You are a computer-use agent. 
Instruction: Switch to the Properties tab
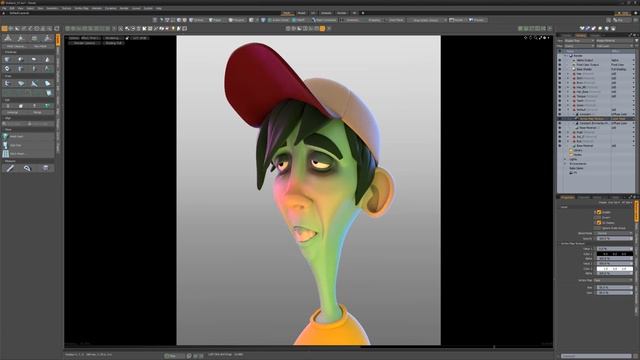pyautogui.click(x=568, y=197)
